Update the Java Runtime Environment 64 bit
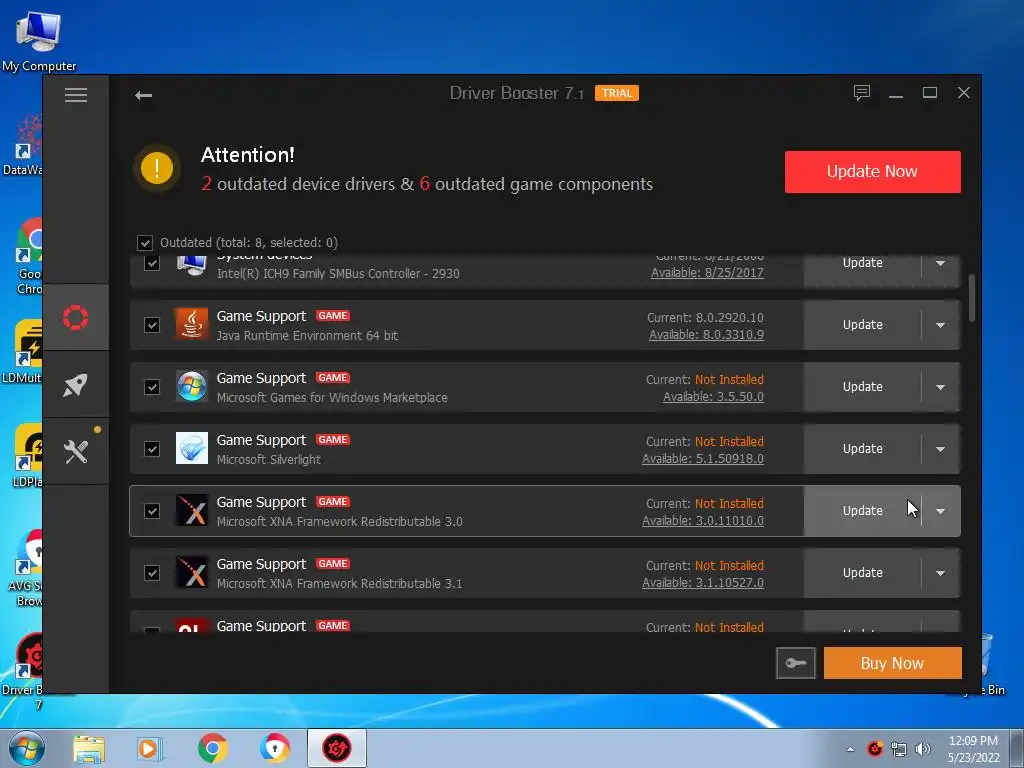The height and width of the screenshot is (768, 1024). 862,325
